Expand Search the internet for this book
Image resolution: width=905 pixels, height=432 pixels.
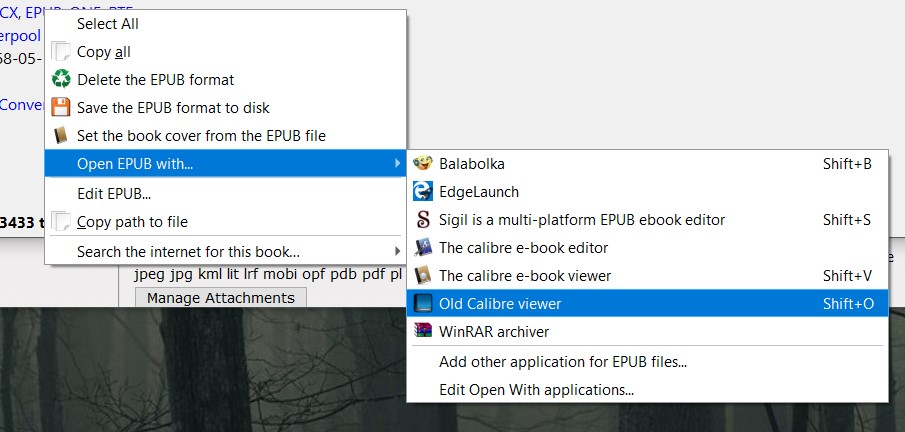397,252
